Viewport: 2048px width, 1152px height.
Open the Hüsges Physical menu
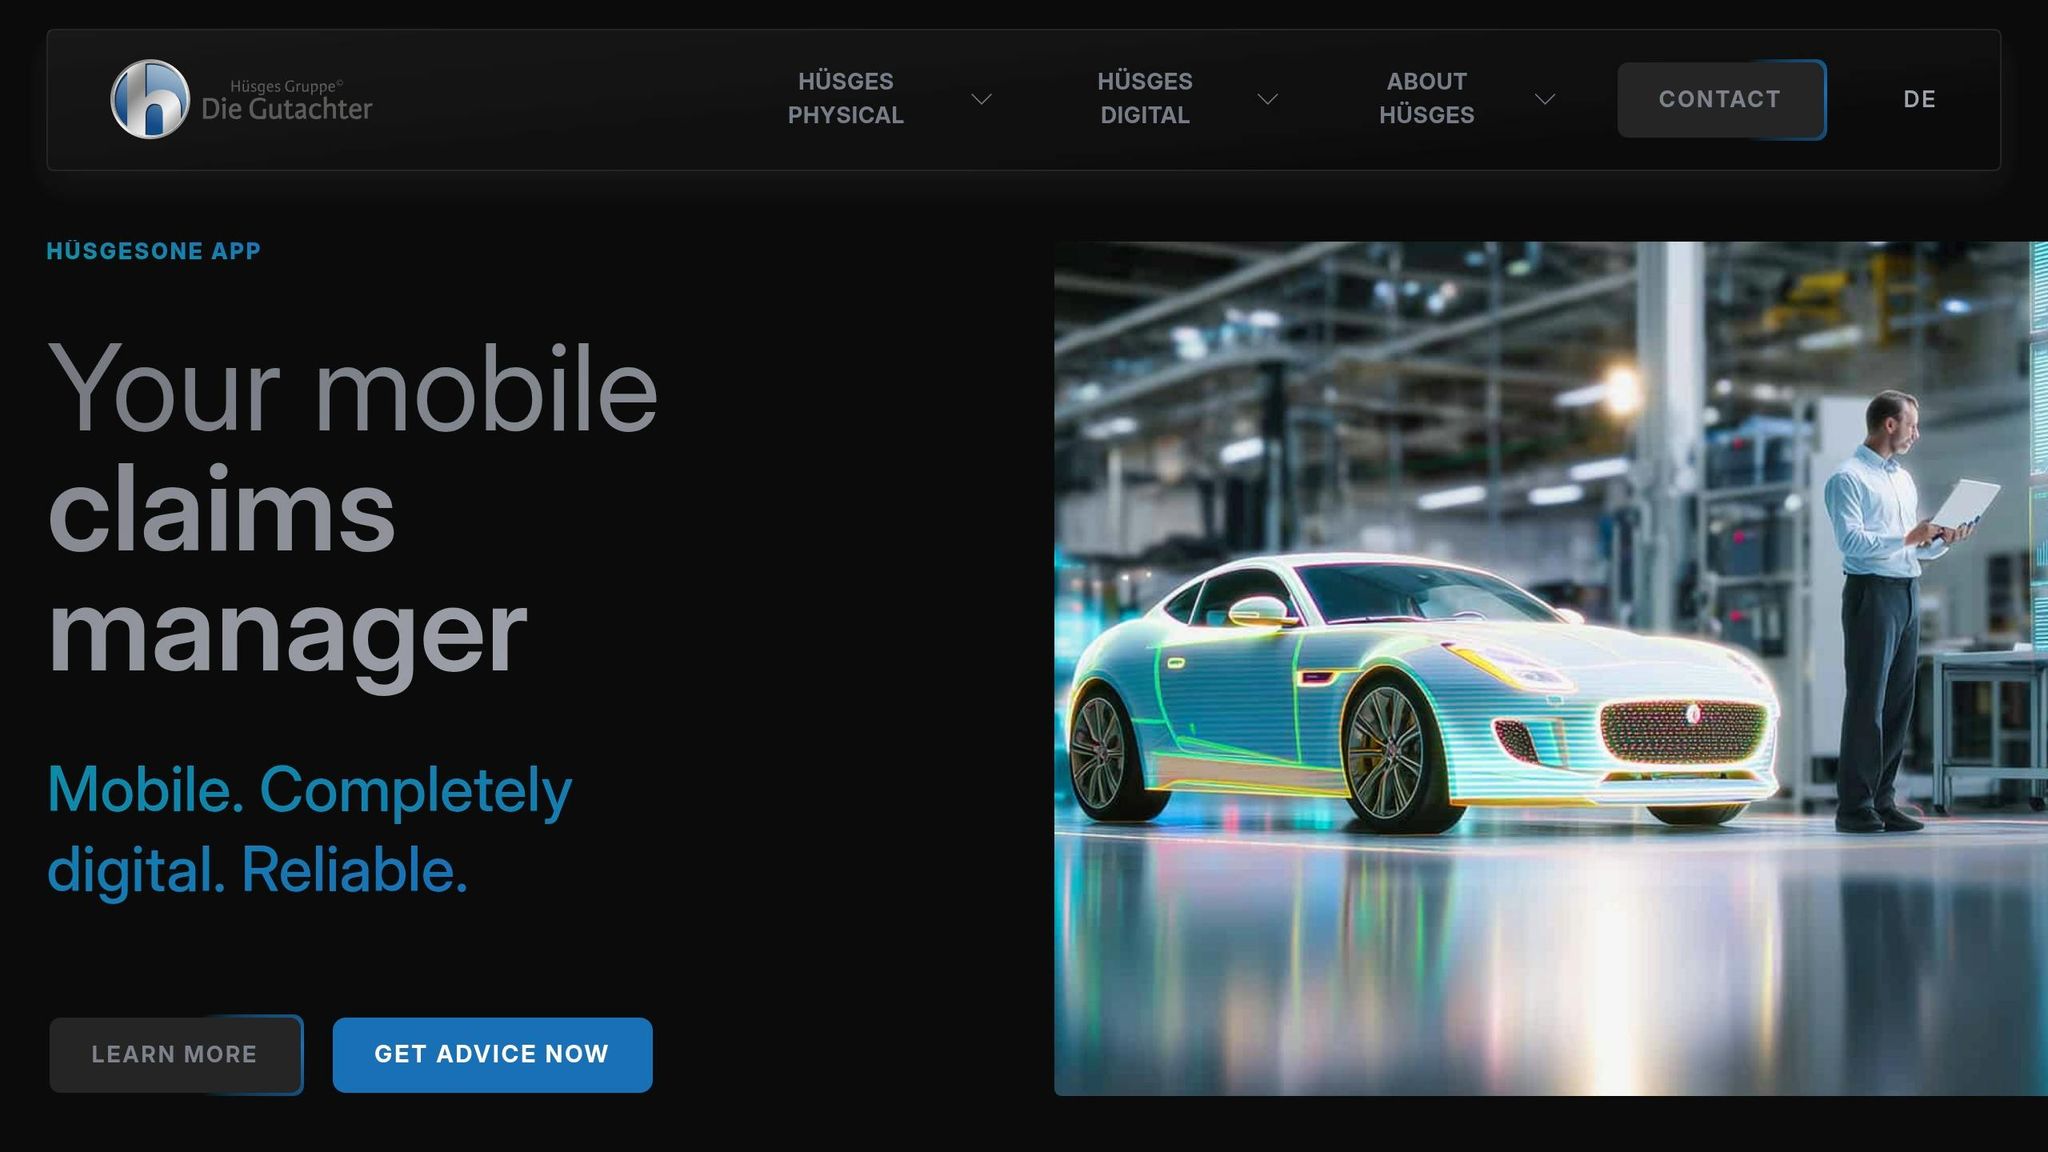[x=845, y=98]
